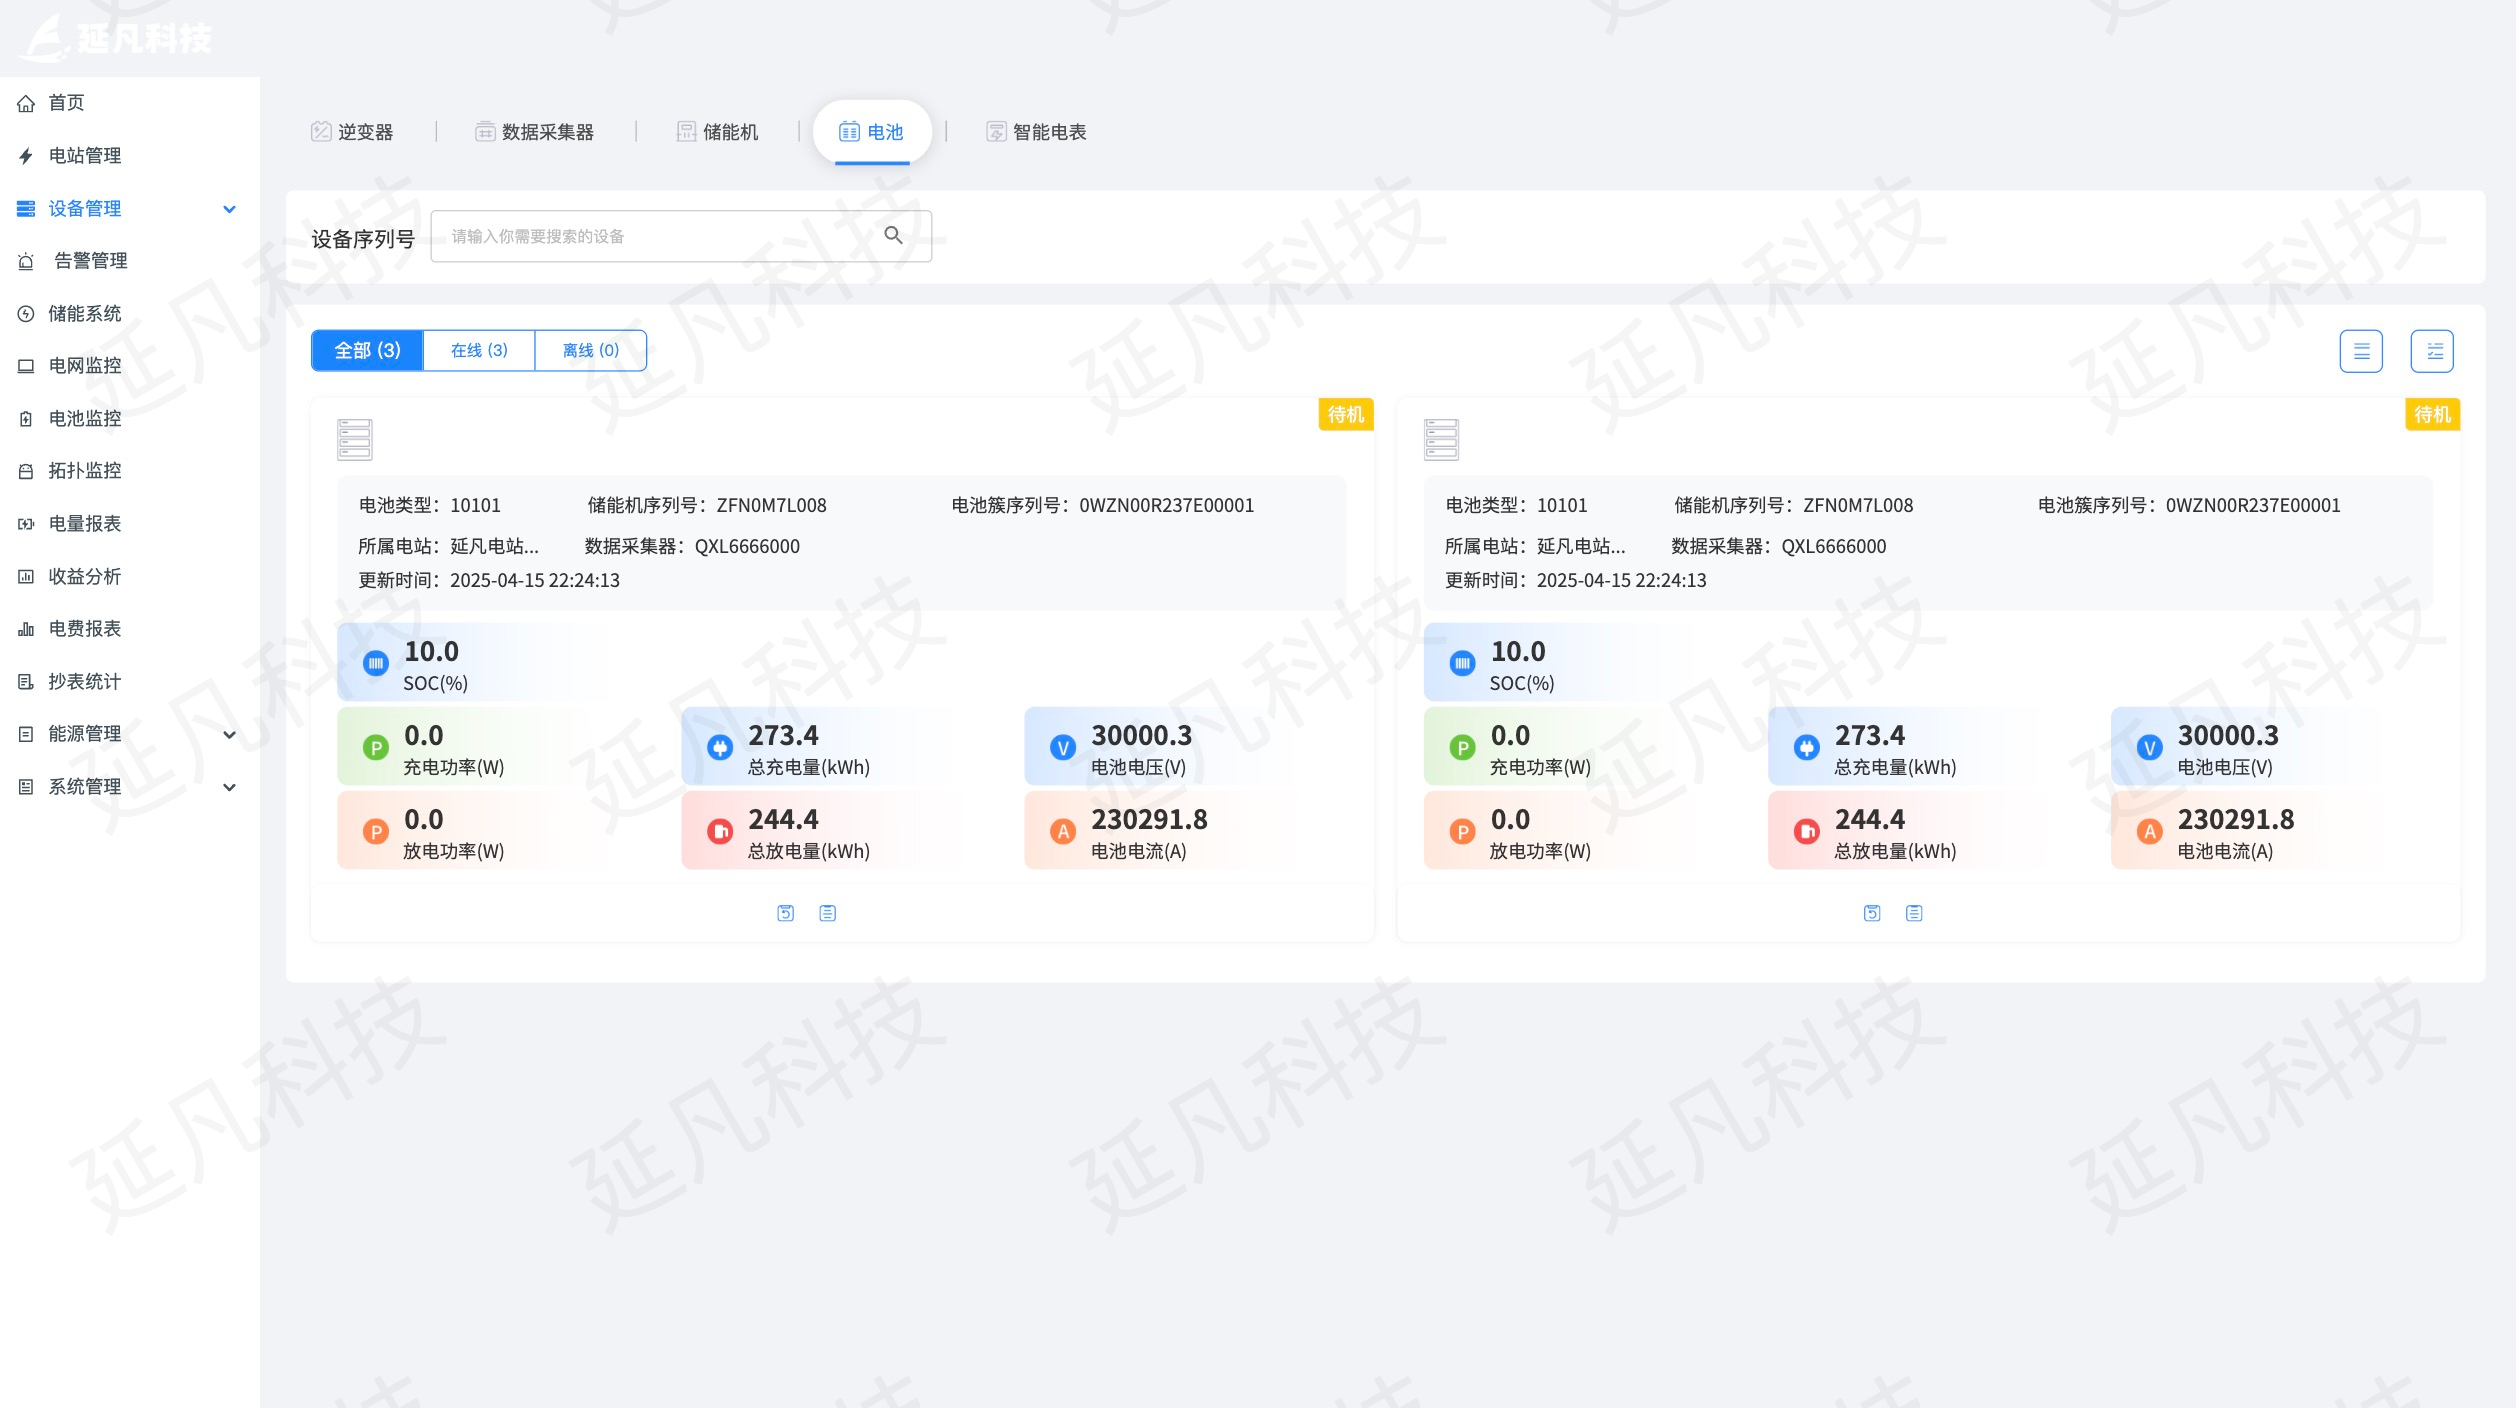Select the 离线 (0) filter

point(592,350)
